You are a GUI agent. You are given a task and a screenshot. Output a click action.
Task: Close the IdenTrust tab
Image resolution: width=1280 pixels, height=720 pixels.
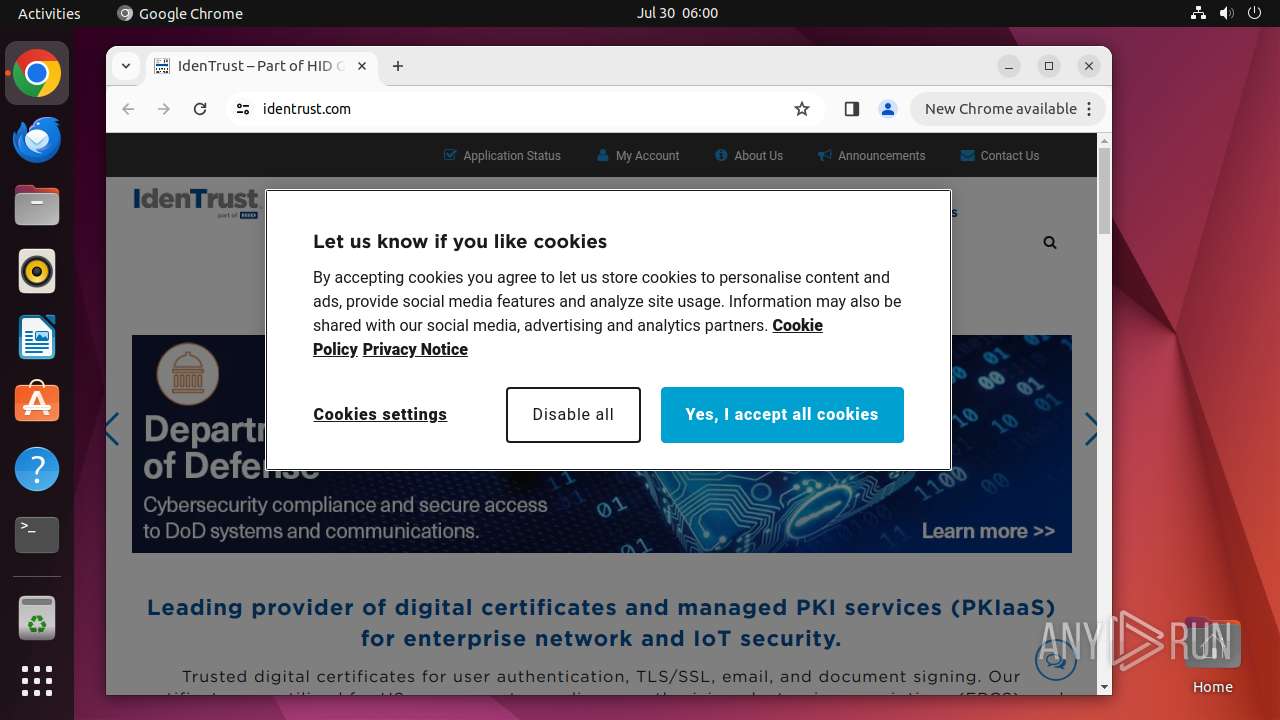tap(362, 66)
